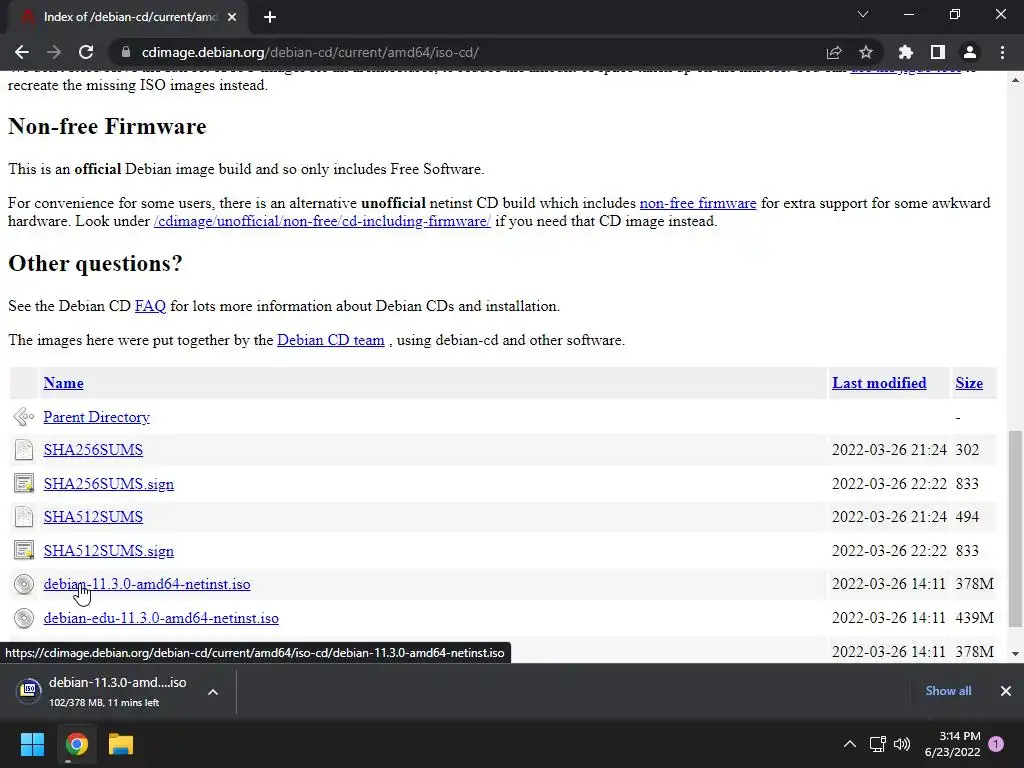Open the Extensions puzzle icon
Image resolution: width=1024 pixels, height=768 pixels.
pyautogui.click(x=906, y=52)
